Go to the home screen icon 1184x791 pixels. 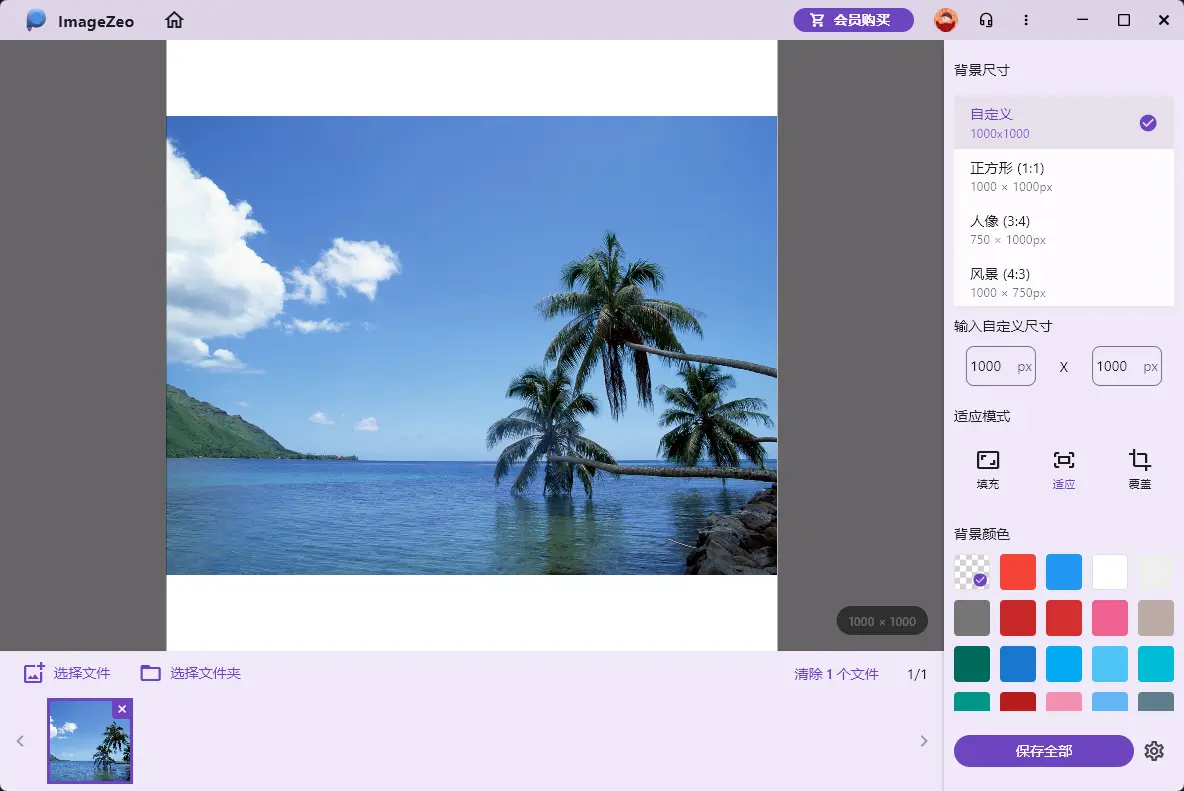click(174, 20)
